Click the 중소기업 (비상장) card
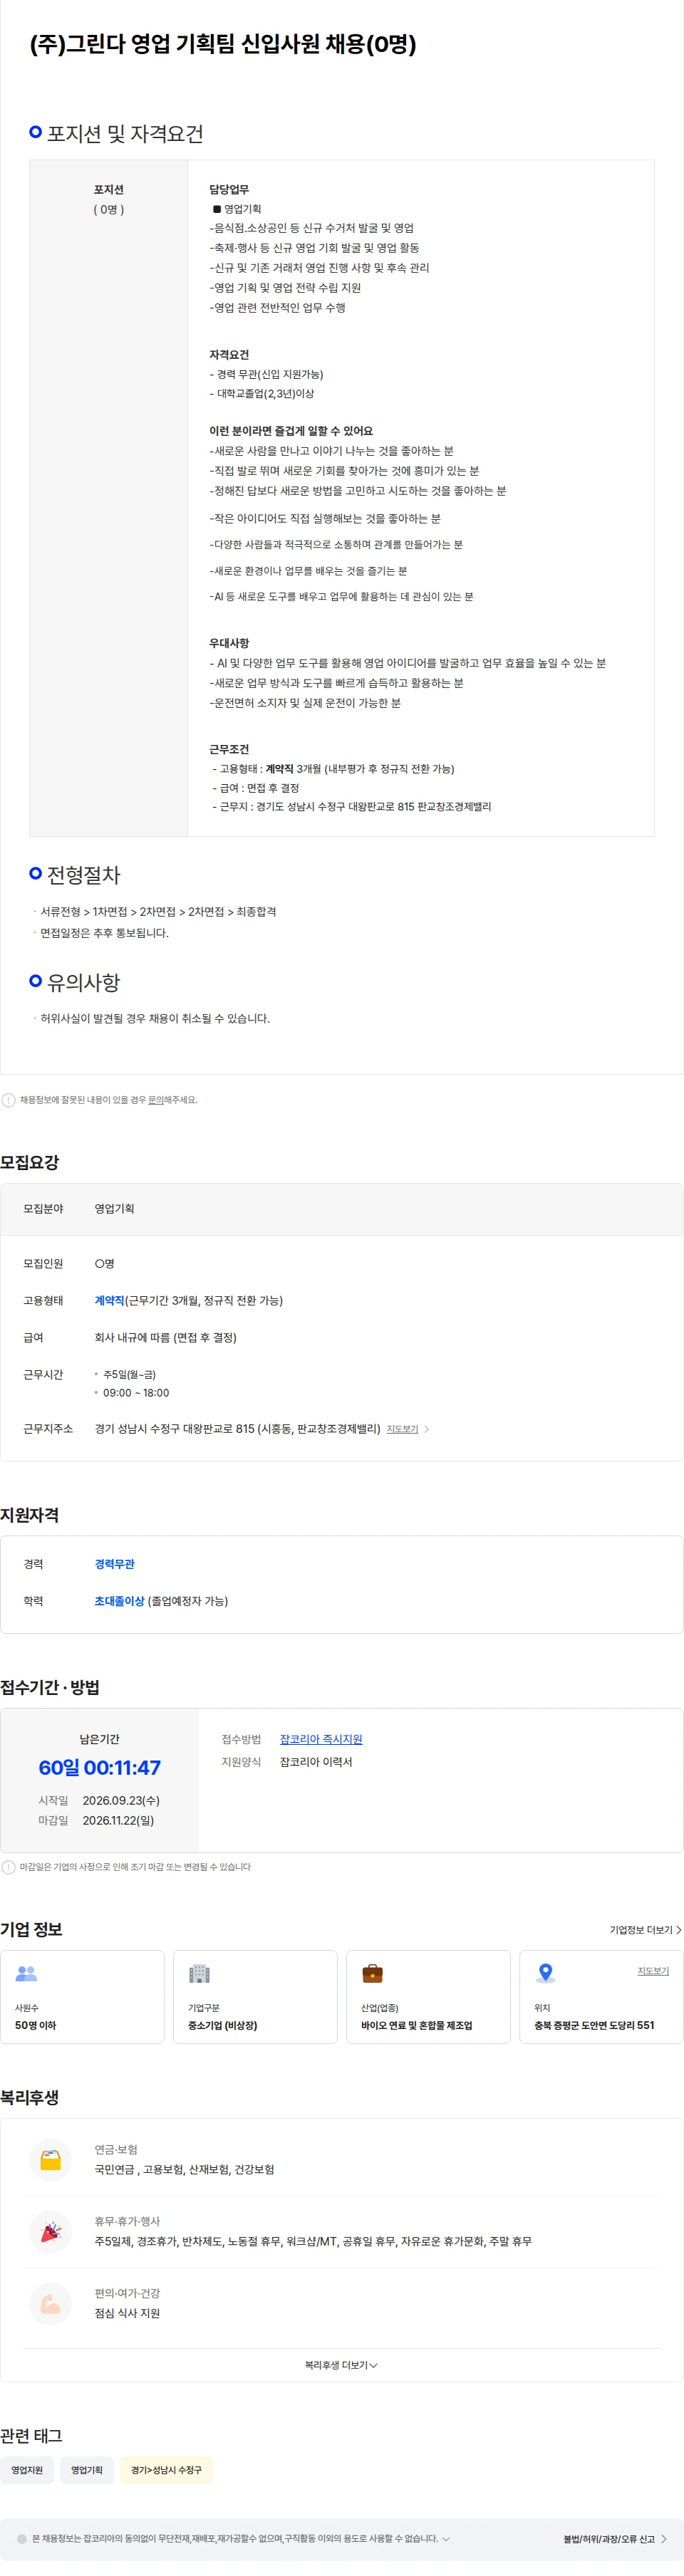The height and width of the screenshot is (2576, 684). click(x=255, y=1996)
